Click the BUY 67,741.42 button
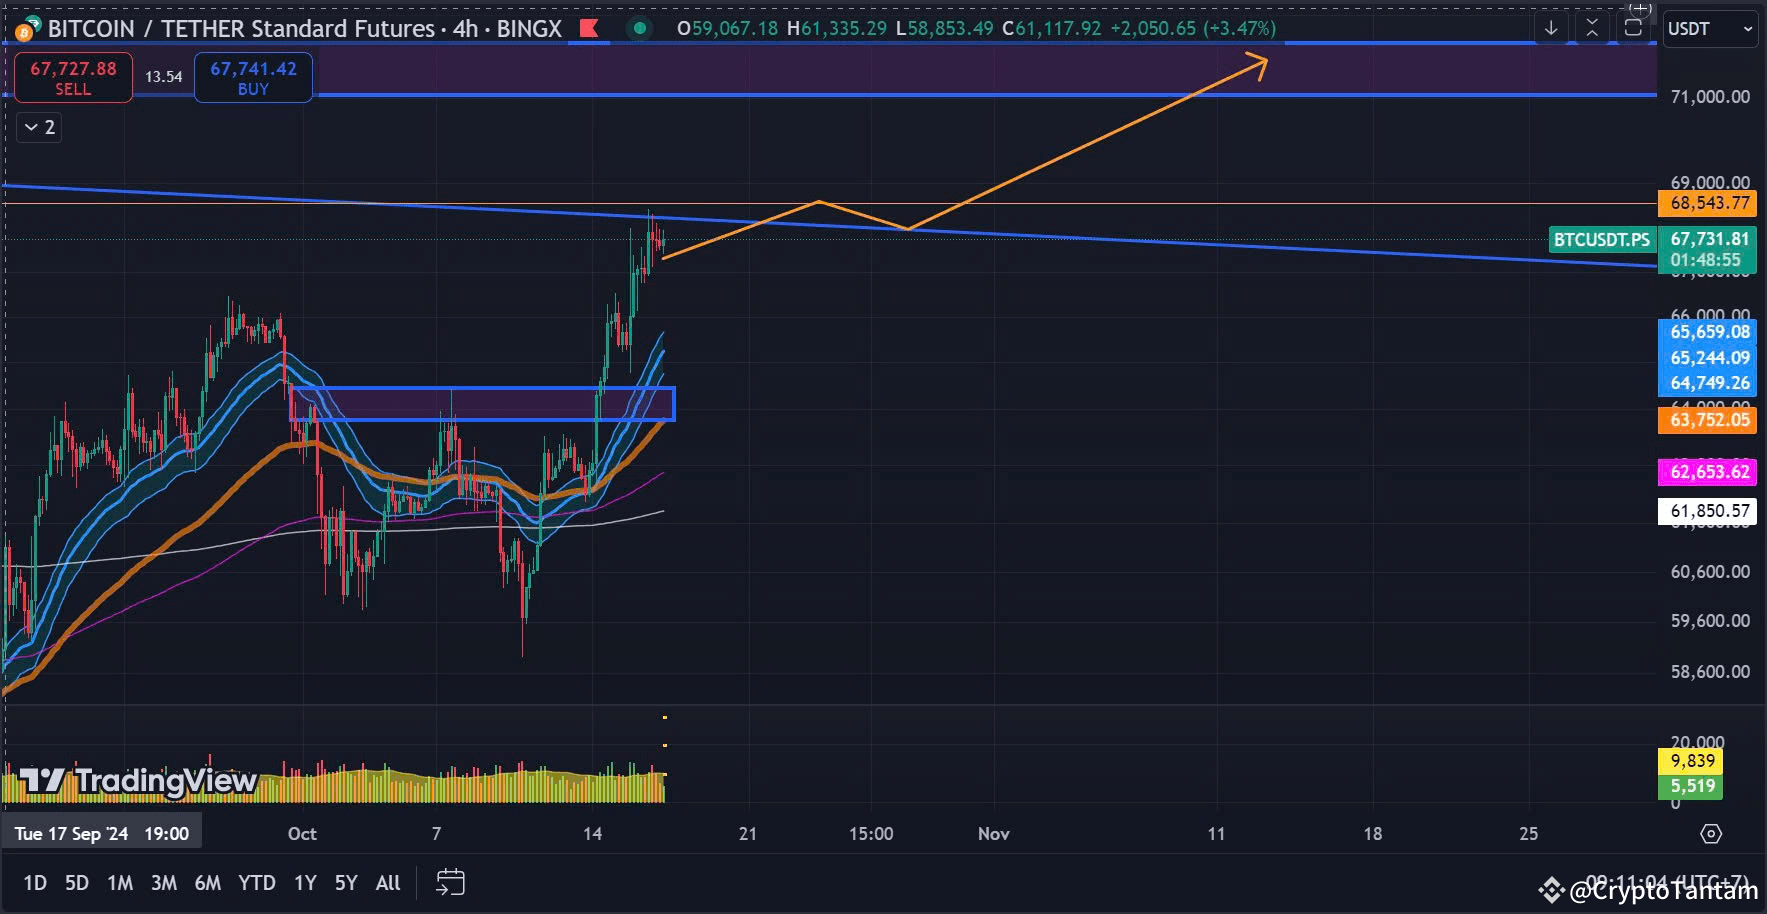1767x914 pixels. tap(253, 77)
